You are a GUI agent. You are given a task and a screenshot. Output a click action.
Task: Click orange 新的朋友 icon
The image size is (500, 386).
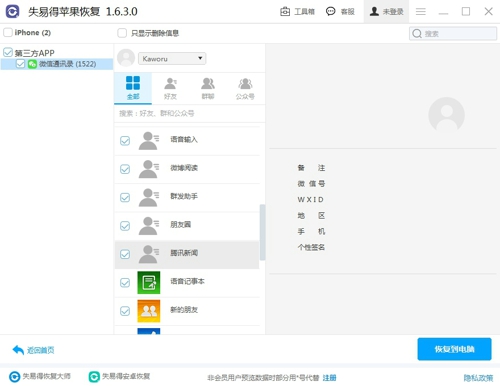149,311
